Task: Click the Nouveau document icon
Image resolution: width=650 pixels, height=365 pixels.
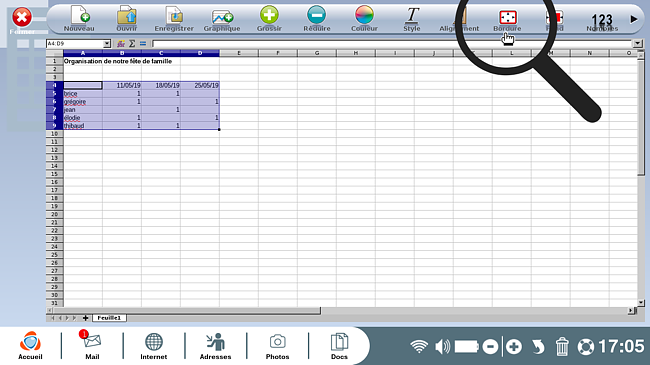Action: click(79, 19)
